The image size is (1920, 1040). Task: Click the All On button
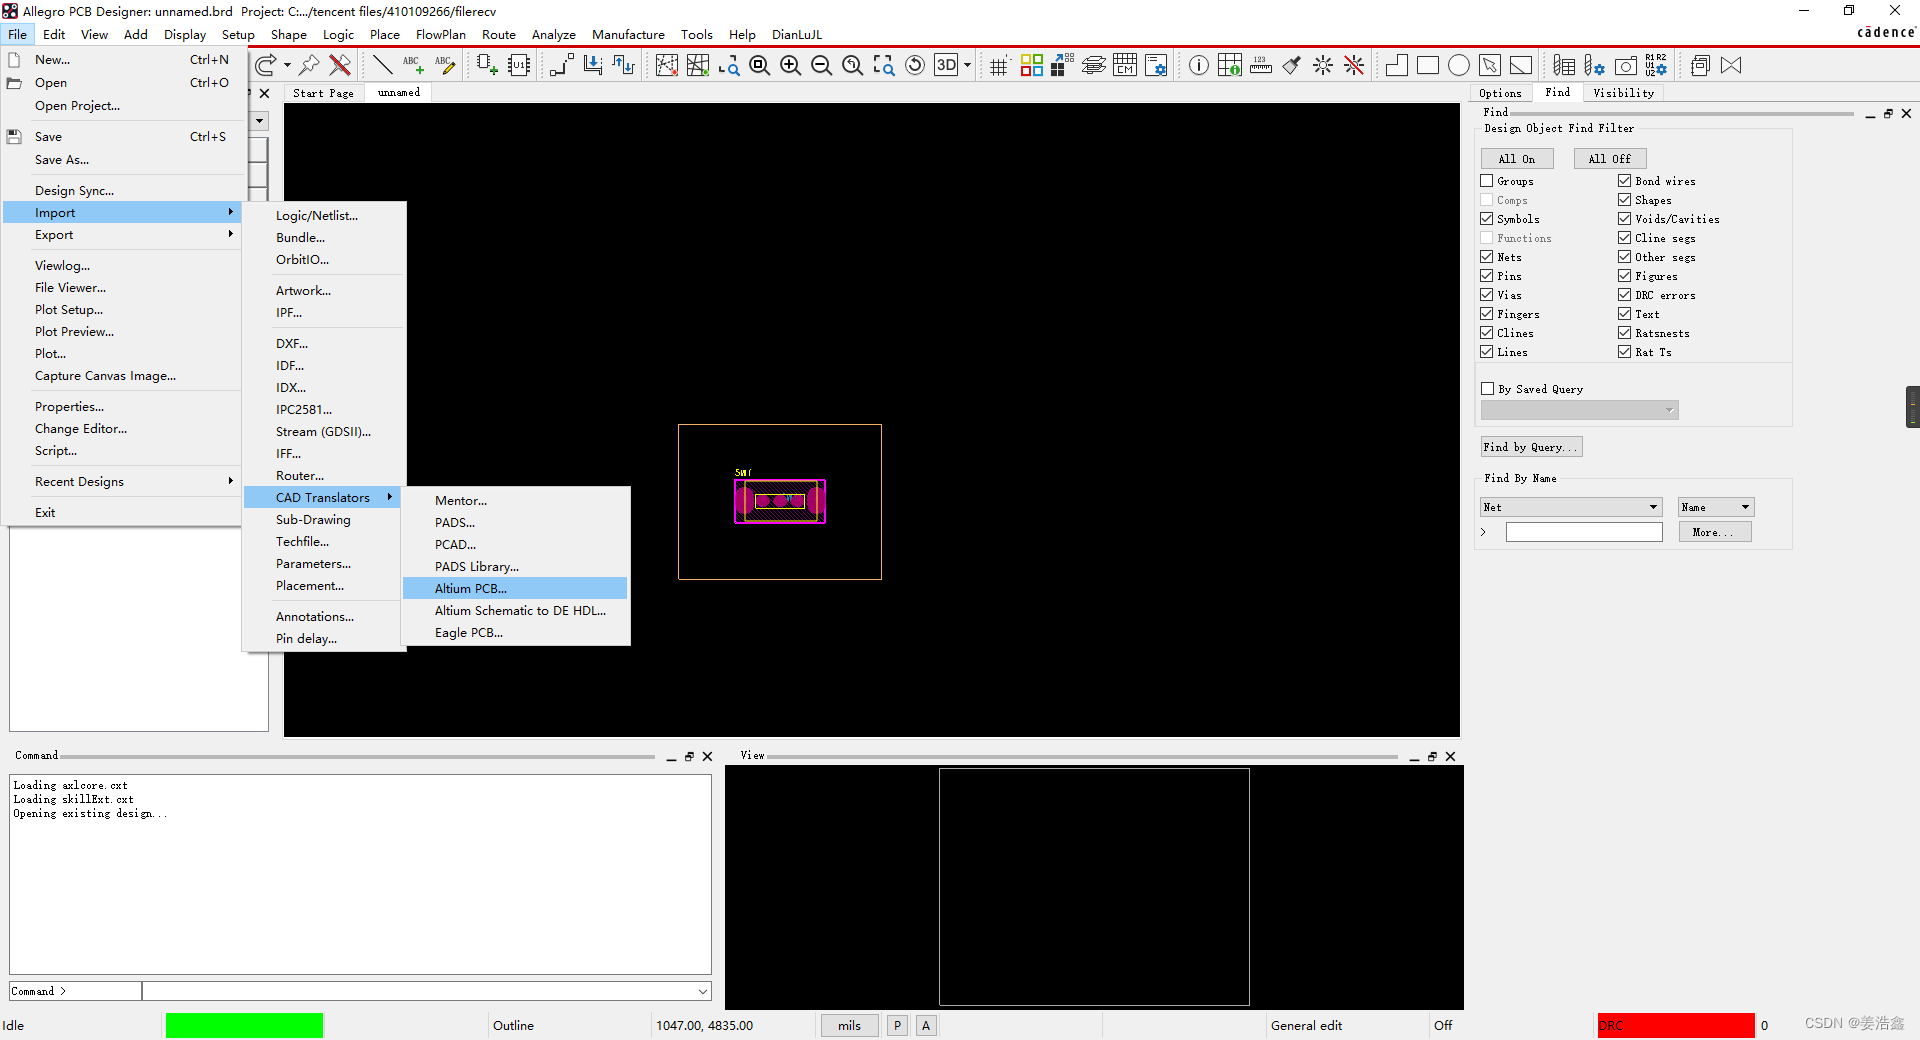point(1517,159)
